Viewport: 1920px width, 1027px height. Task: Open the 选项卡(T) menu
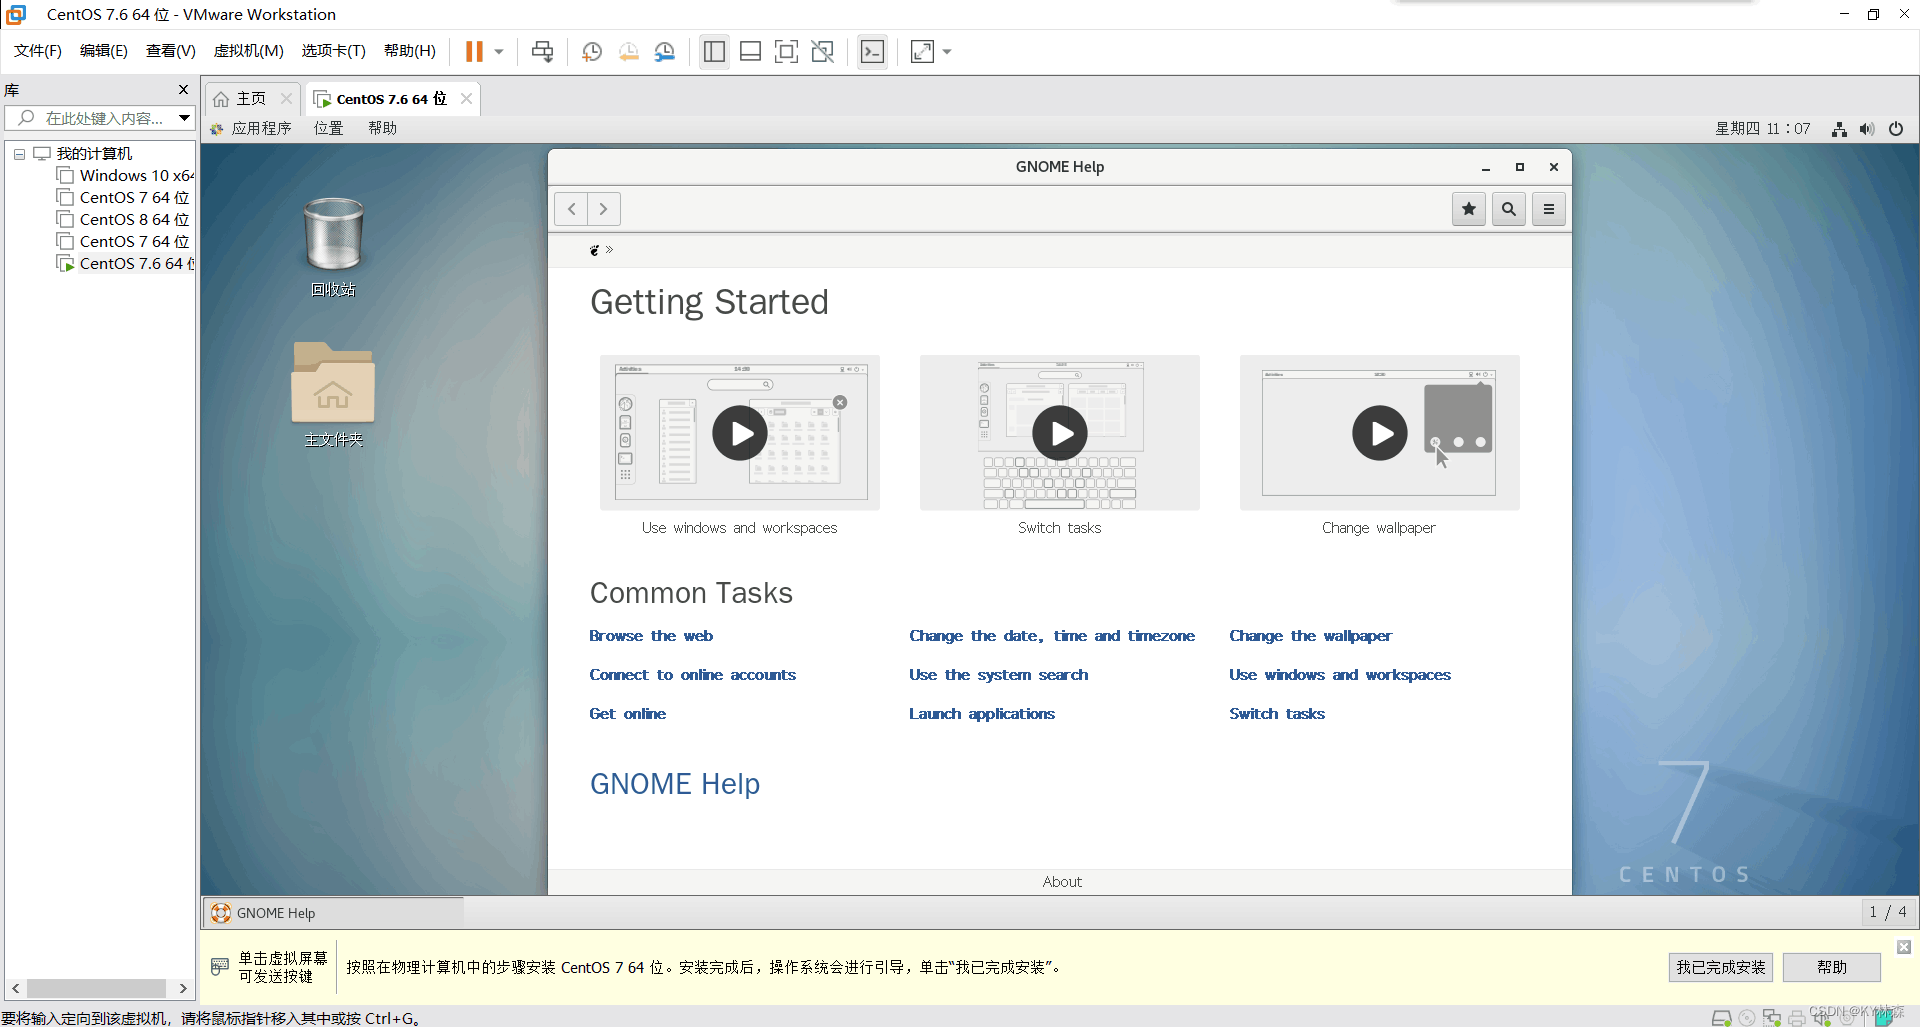[x=334, y=51]
